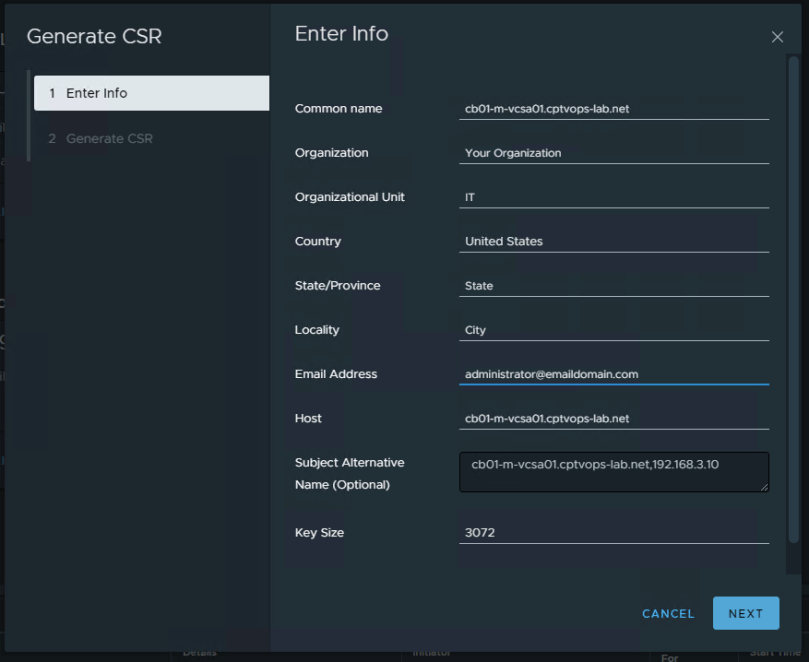Click the State/Province input field
This screenshot has height=662, width=809.
(613, 286)
